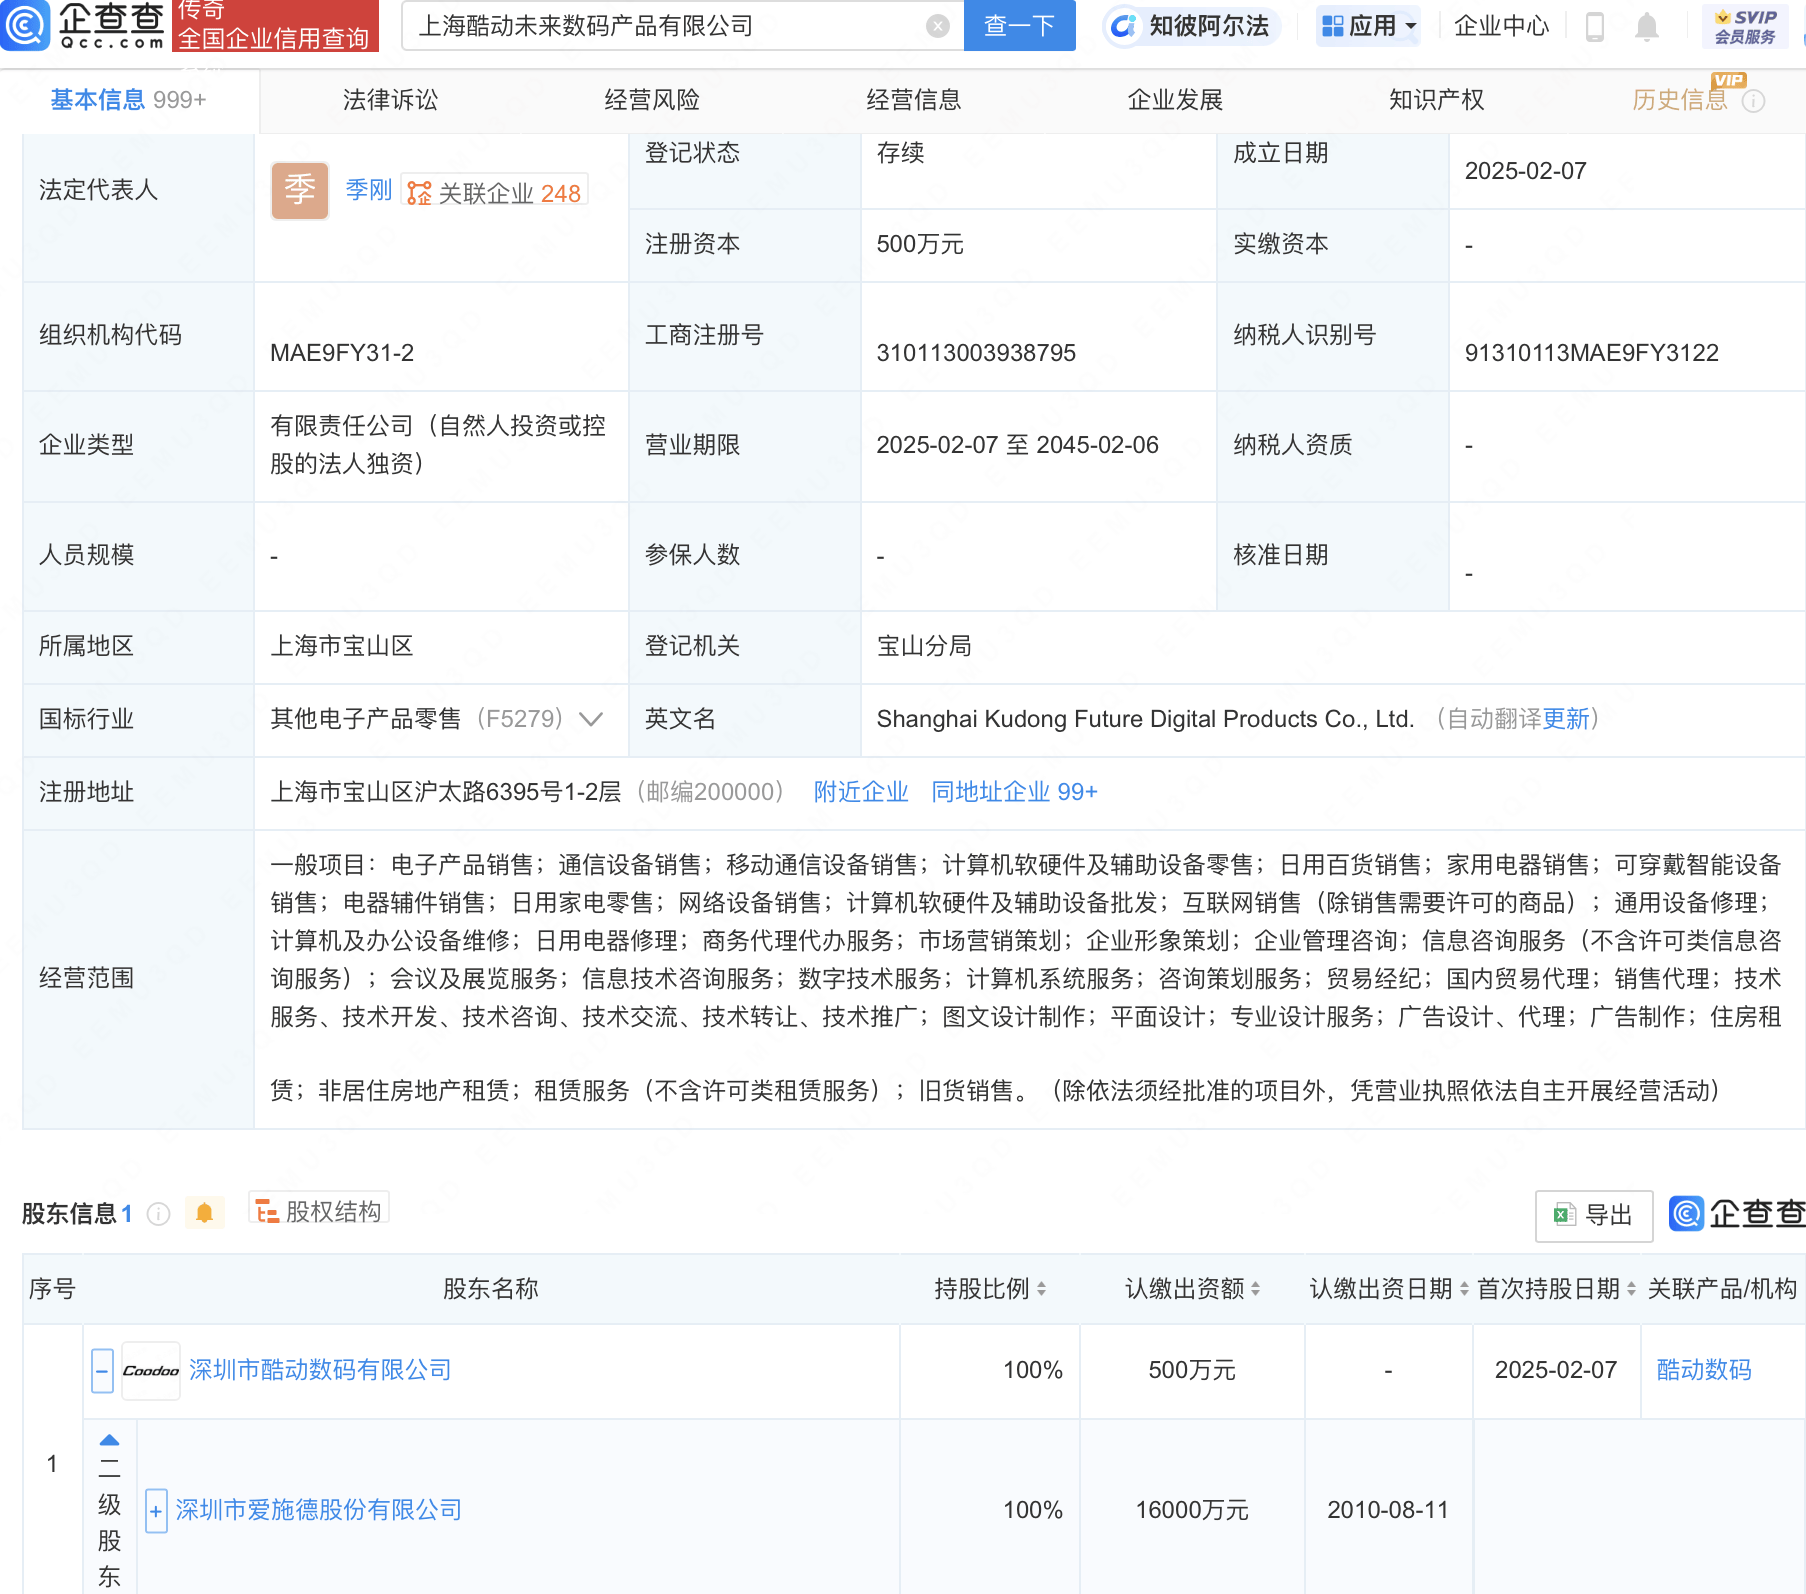Click info icon next to 历史信息

[1755, 100]
